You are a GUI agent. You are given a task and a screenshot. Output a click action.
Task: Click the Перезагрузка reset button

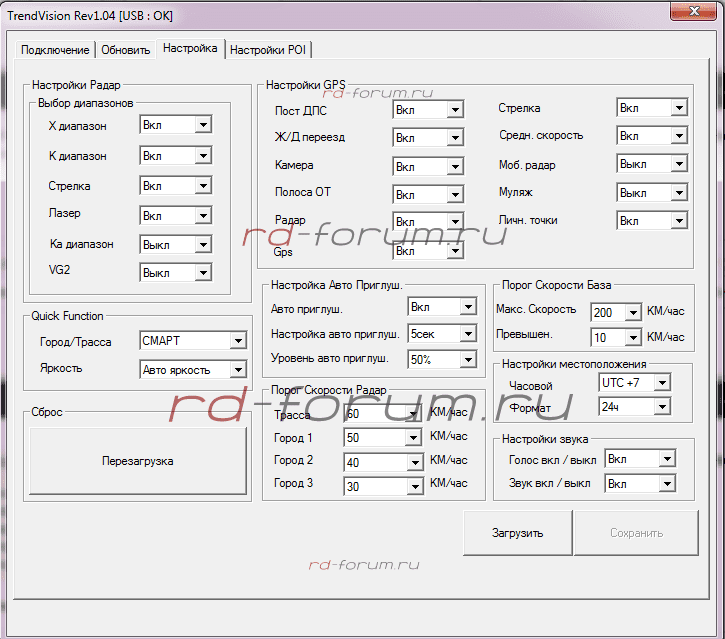point(138,461)
